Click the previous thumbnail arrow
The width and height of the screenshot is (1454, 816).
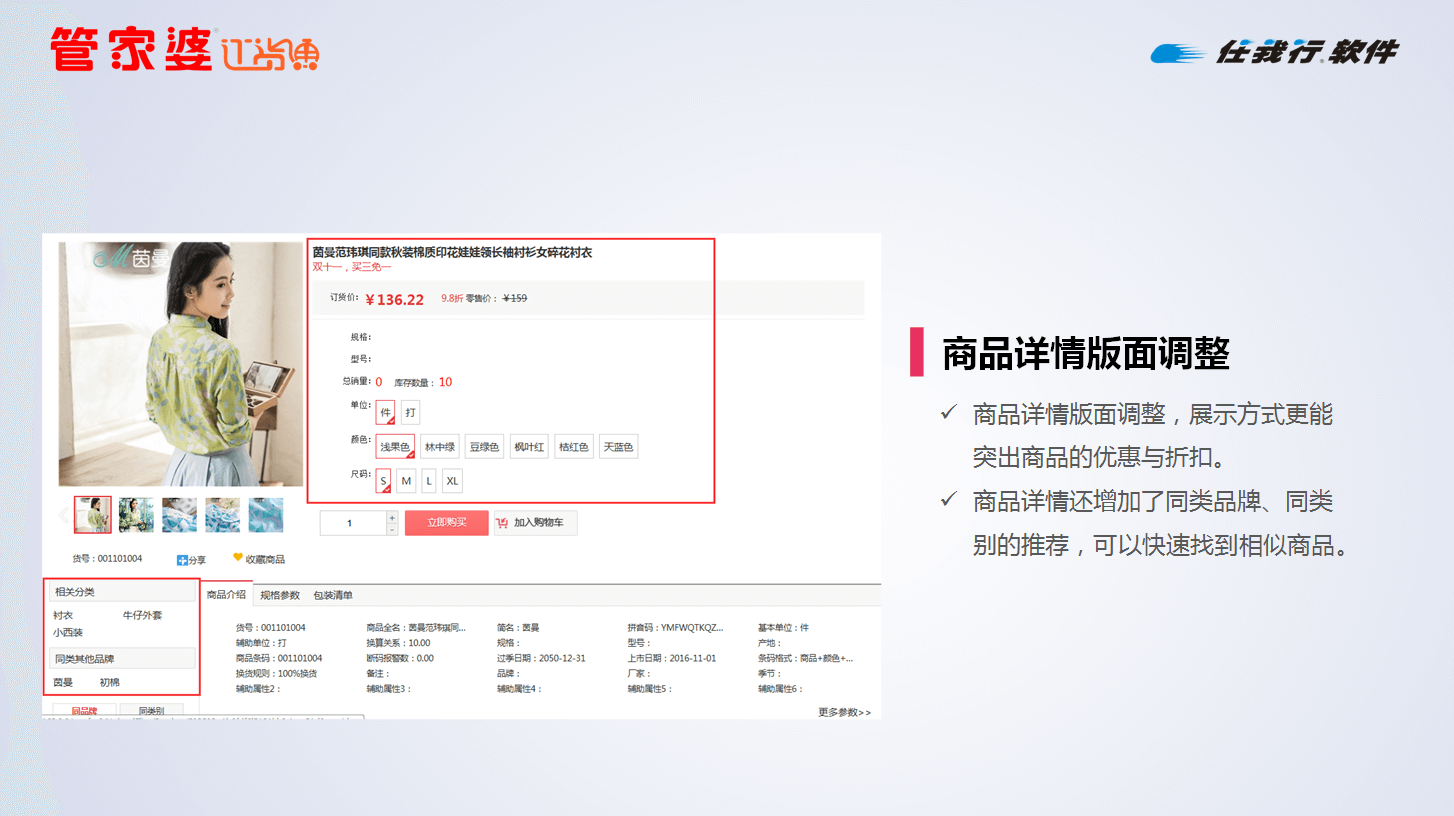click(65, 515)
